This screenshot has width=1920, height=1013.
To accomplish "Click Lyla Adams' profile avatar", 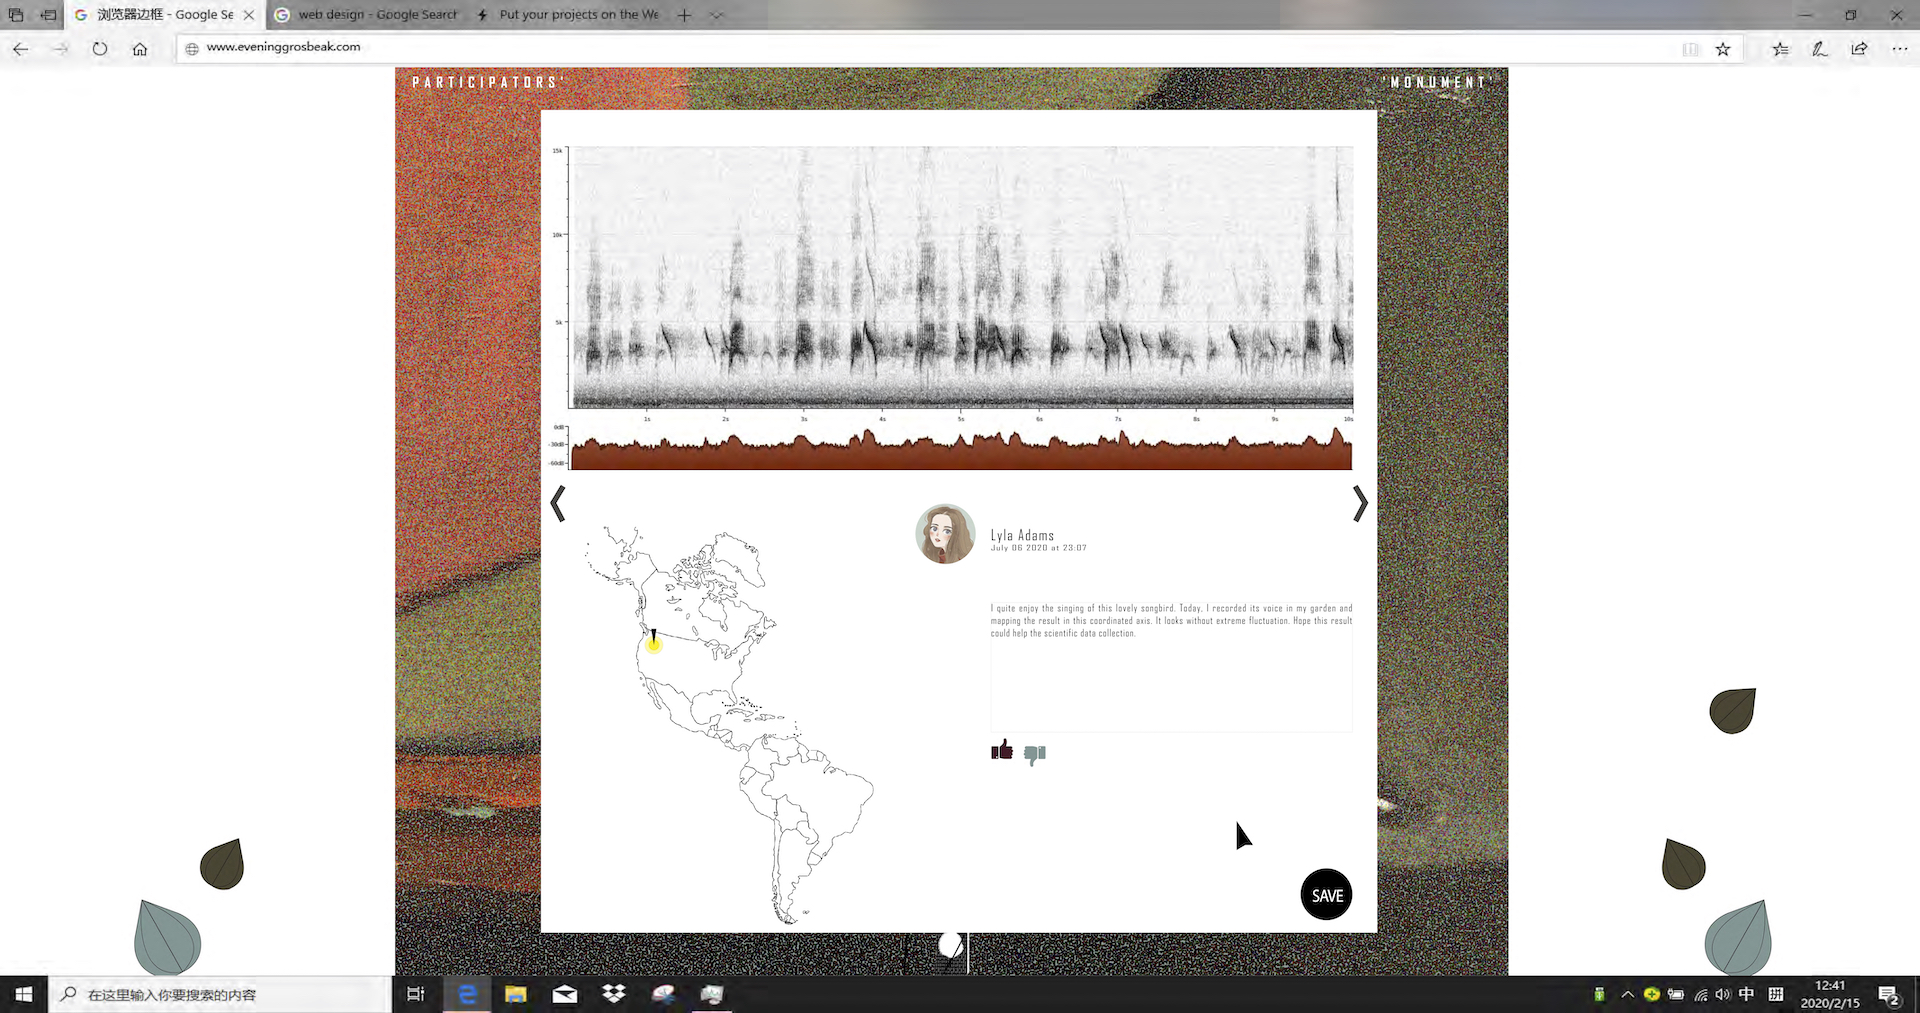I will click(x=945, y=534).
